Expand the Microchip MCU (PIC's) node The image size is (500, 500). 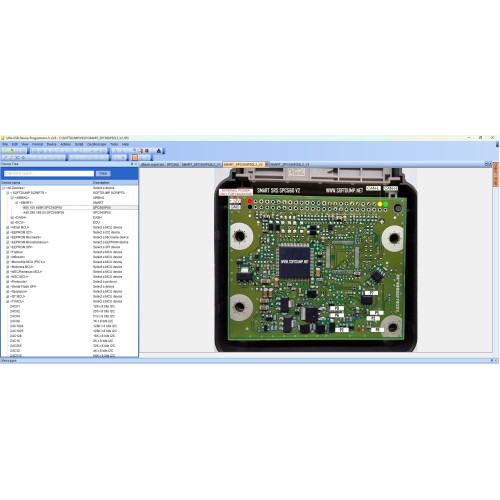click(8, 262)
